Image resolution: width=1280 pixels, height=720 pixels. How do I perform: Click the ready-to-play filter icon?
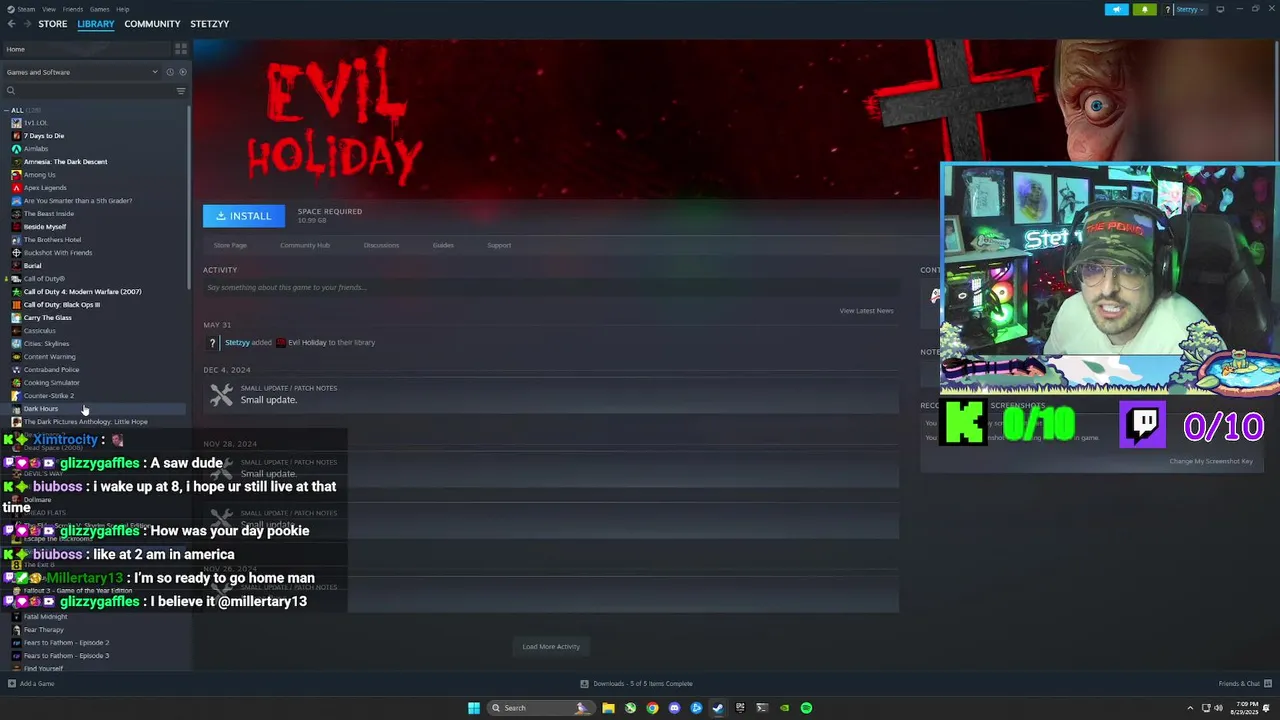click(x=182, y=72)
